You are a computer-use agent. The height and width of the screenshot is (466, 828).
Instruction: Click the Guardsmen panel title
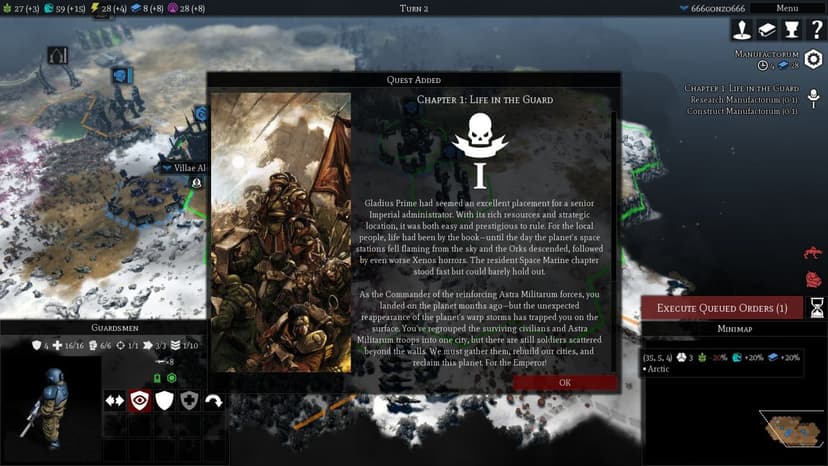(115, 328)
